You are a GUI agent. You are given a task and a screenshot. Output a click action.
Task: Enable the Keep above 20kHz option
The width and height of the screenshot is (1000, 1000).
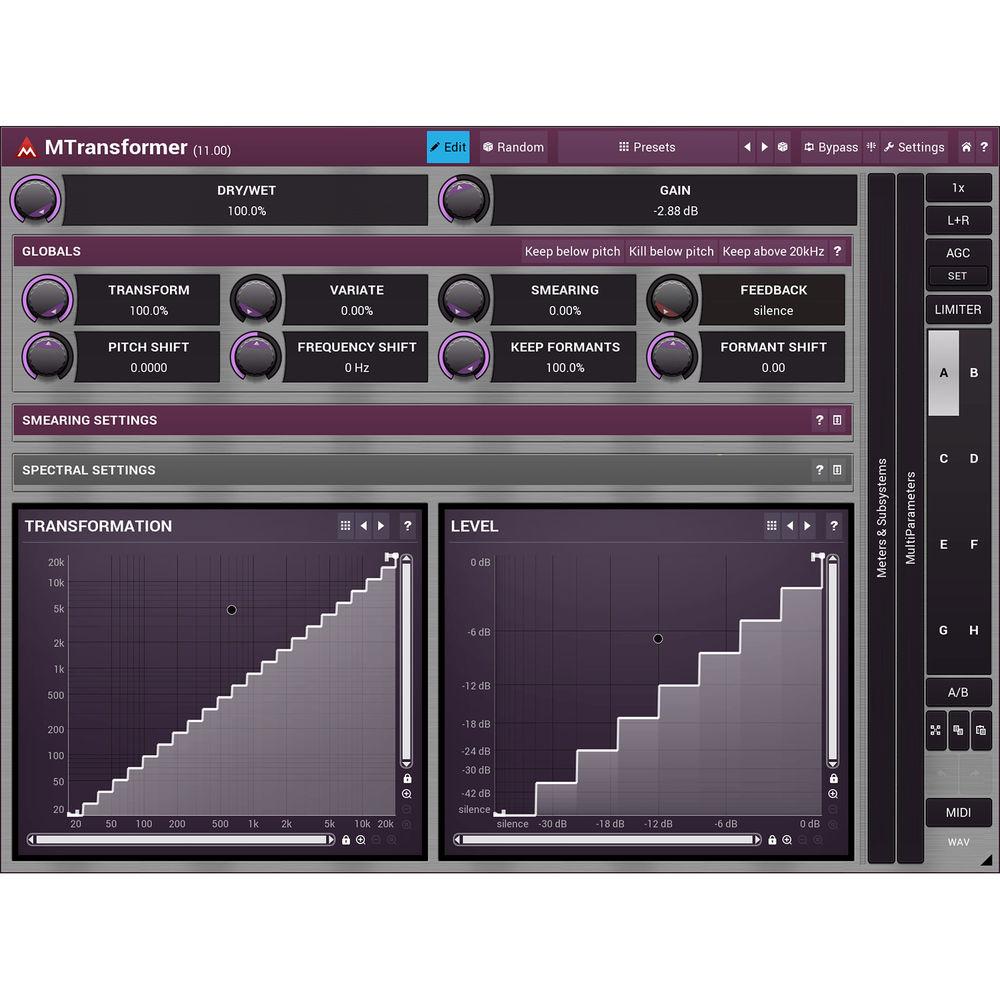[770, 251]
